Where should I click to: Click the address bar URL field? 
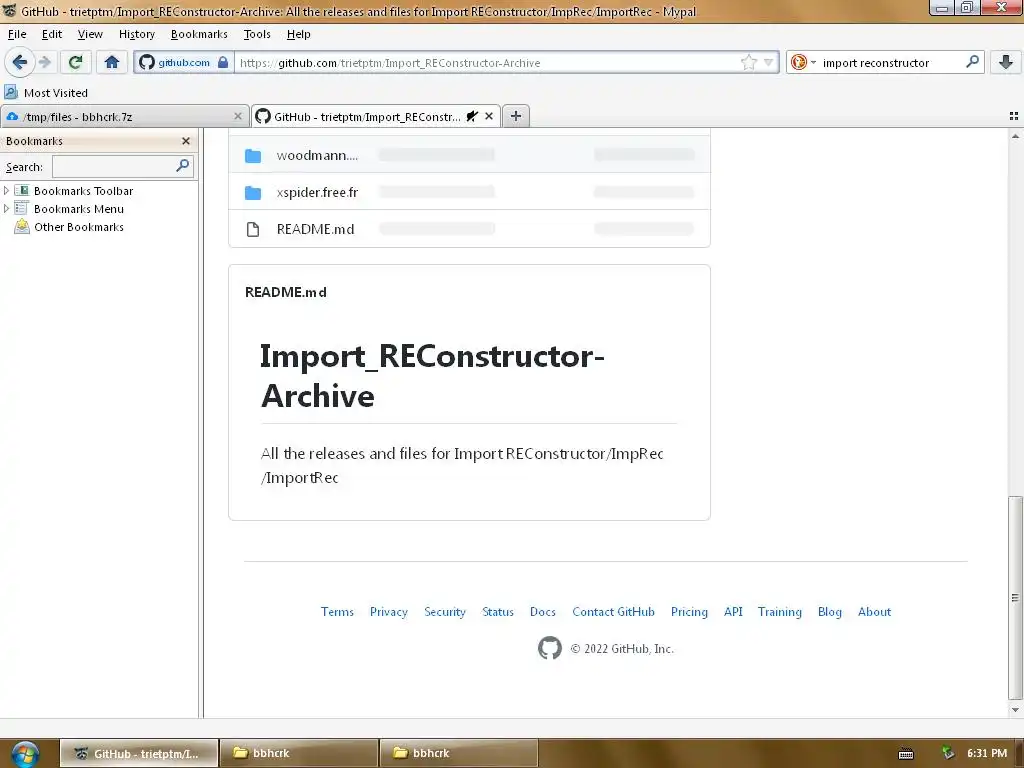(x=487, y=63)
